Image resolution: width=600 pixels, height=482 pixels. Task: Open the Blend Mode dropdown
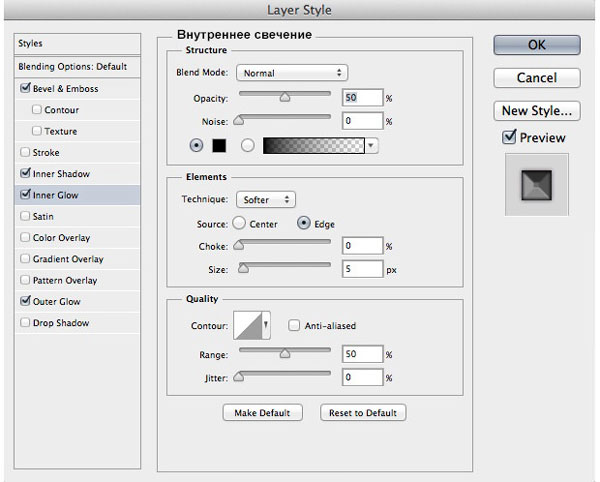tap(292, 73)
